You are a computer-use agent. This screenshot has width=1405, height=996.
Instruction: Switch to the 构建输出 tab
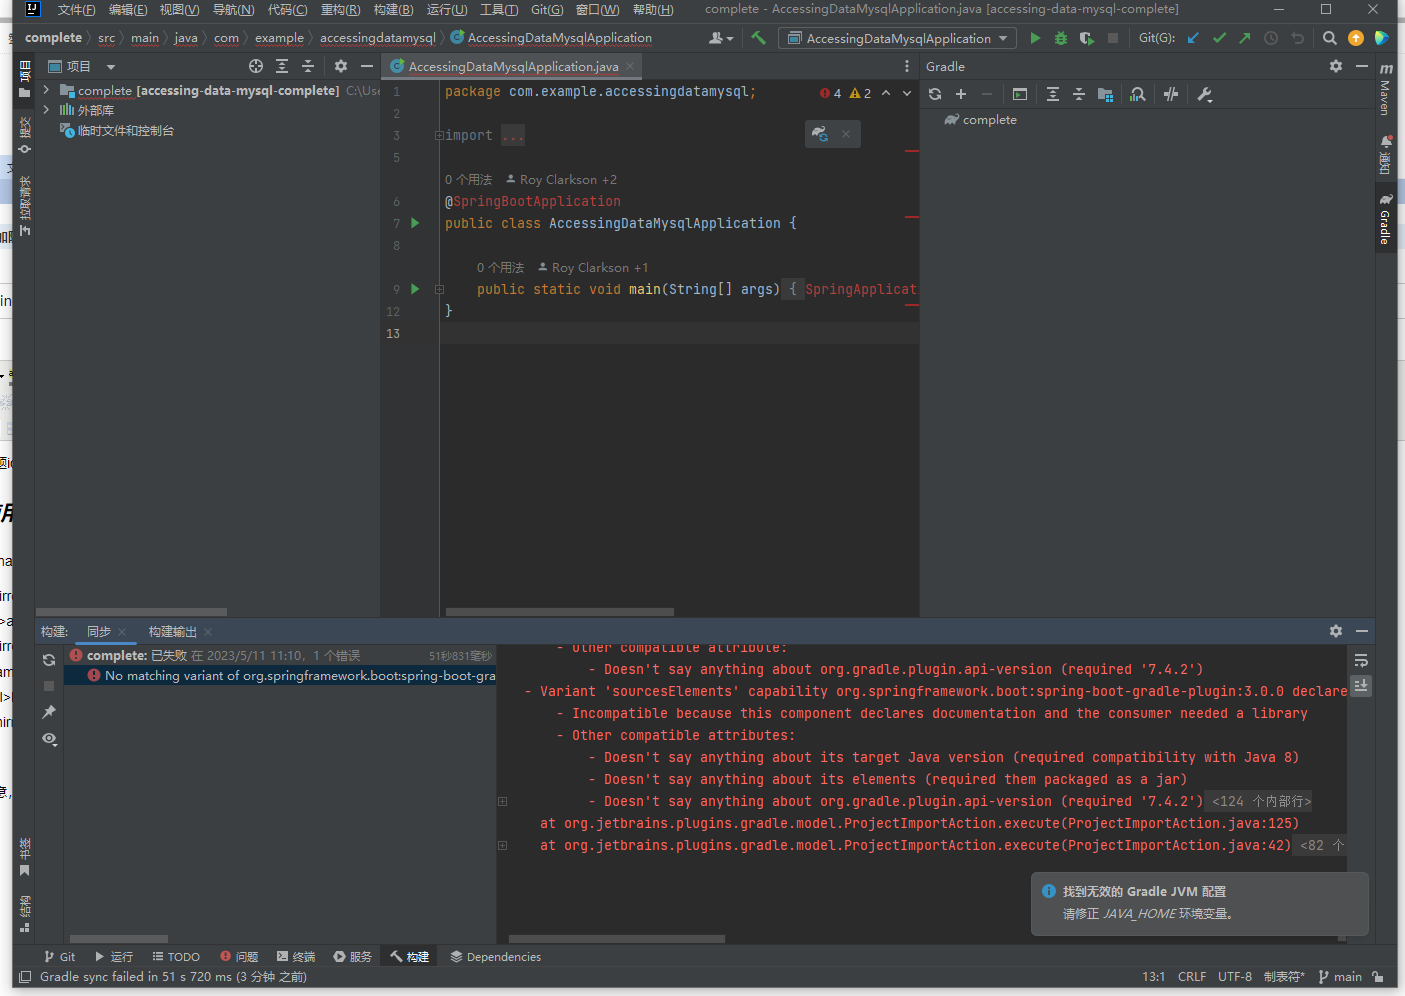pos(172,631)
